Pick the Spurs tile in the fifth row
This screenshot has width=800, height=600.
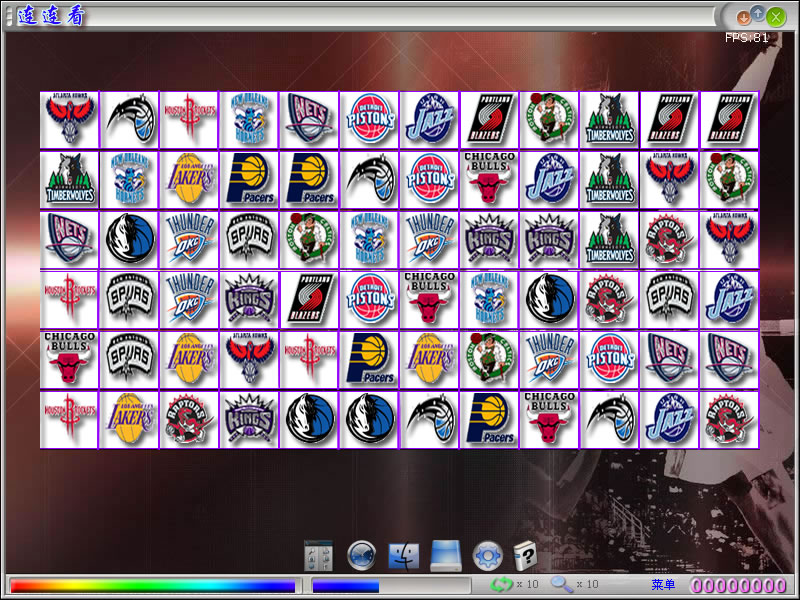(130, 360)
